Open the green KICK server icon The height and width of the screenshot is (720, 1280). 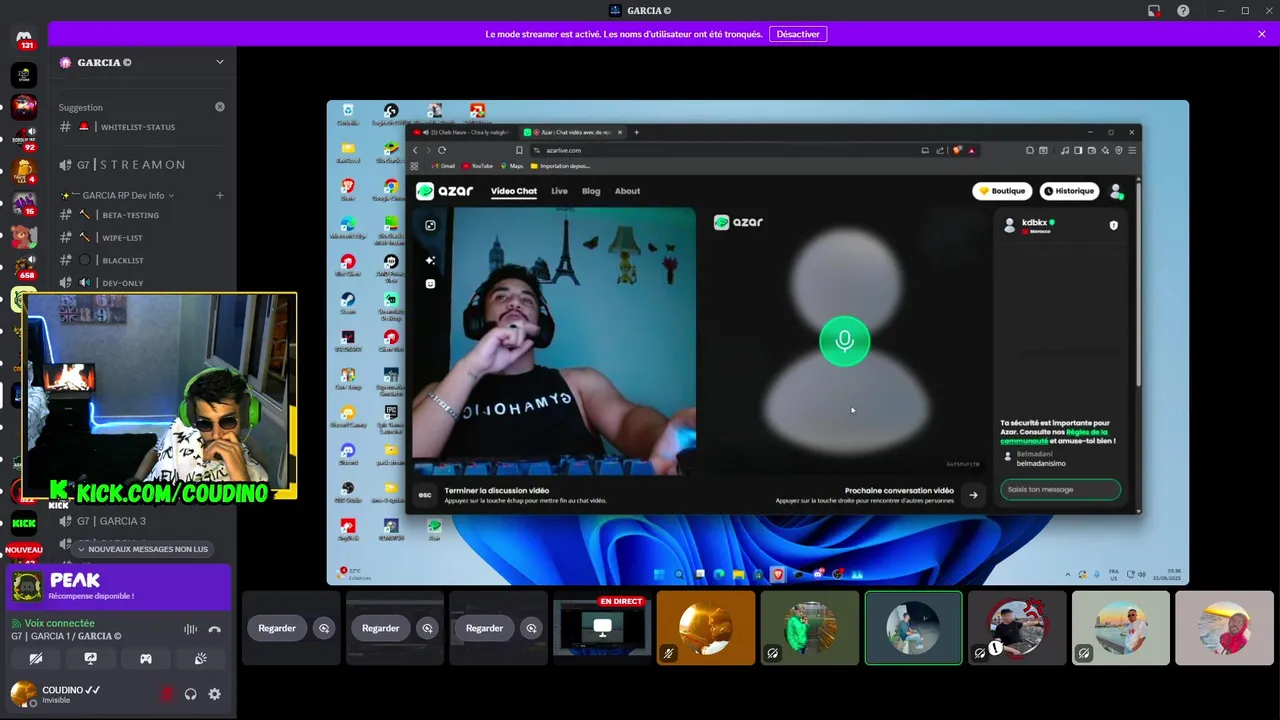tap(24, 522)
